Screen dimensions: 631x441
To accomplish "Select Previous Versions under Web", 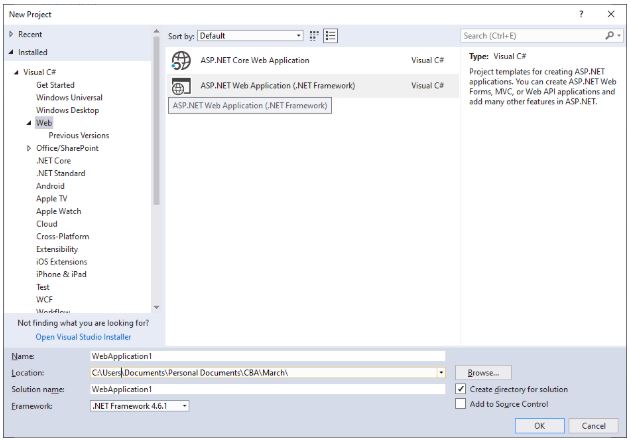I will 79,135.
